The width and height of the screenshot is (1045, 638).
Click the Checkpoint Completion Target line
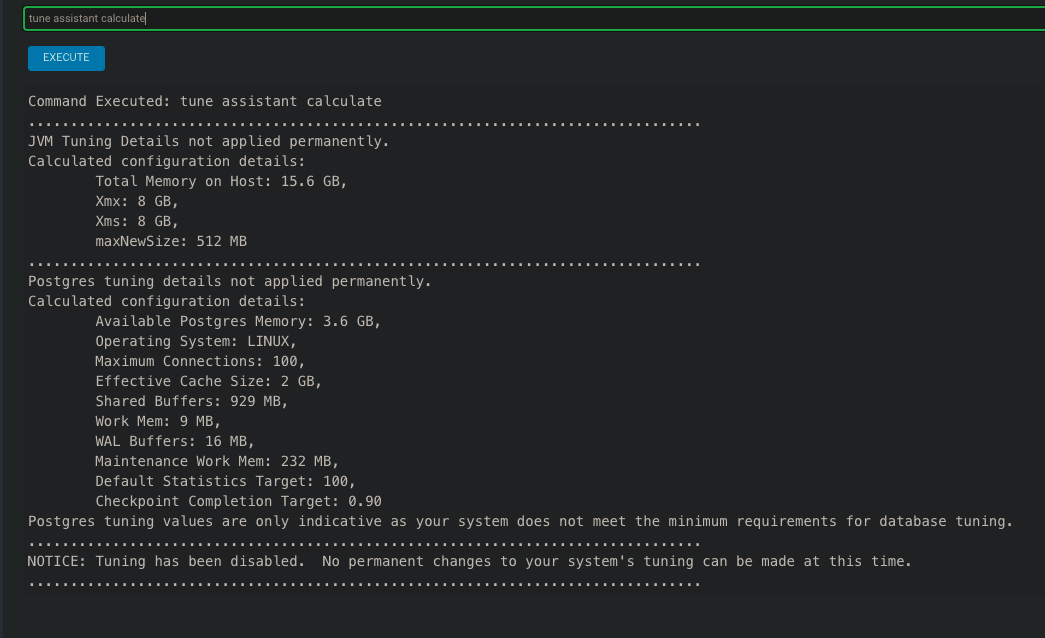[238, 501]
